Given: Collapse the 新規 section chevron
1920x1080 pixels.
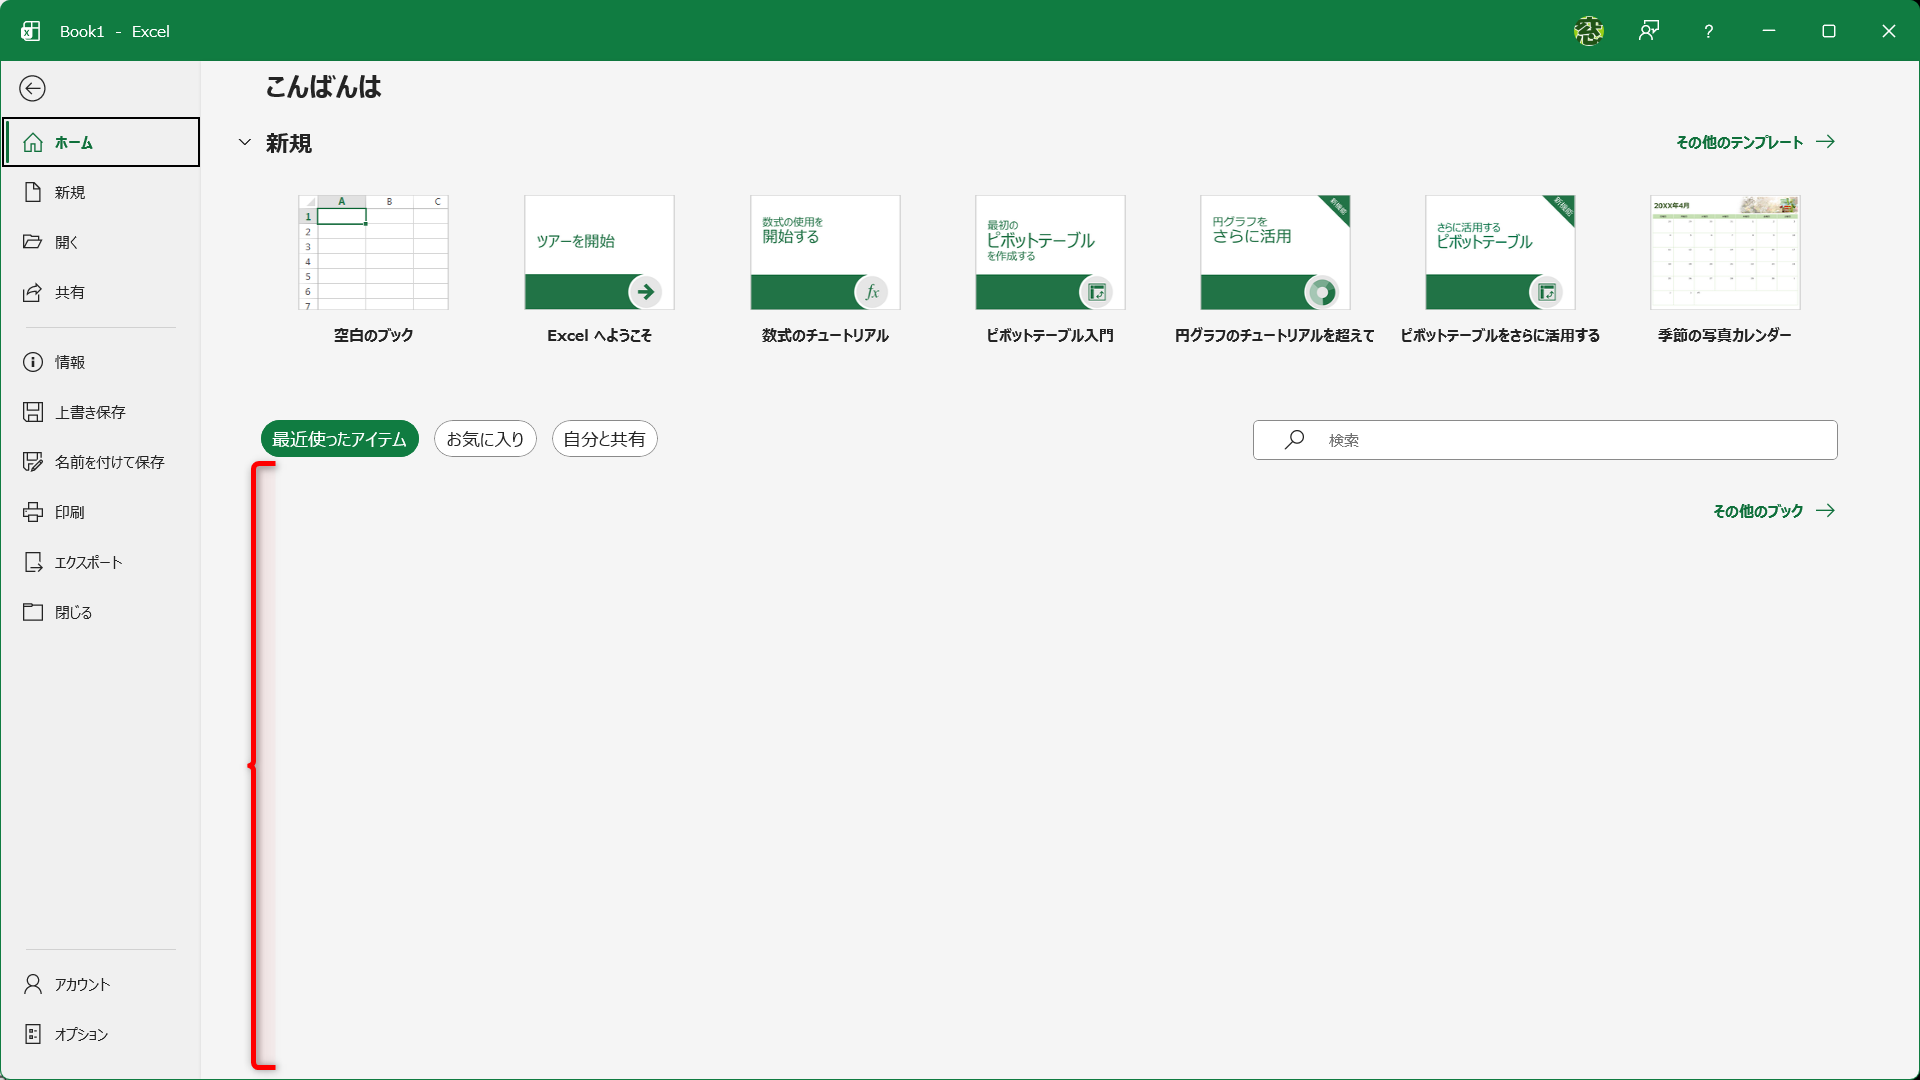Looking at the screenshot, I should [244, 142].
